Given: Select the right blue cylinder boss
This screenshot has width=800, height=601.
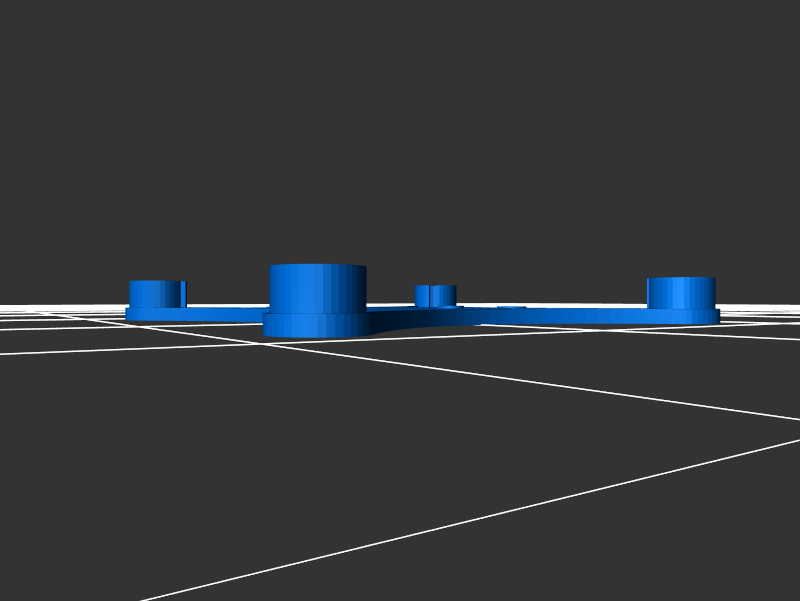Looking at the screenshot, I should coord(681,293).
